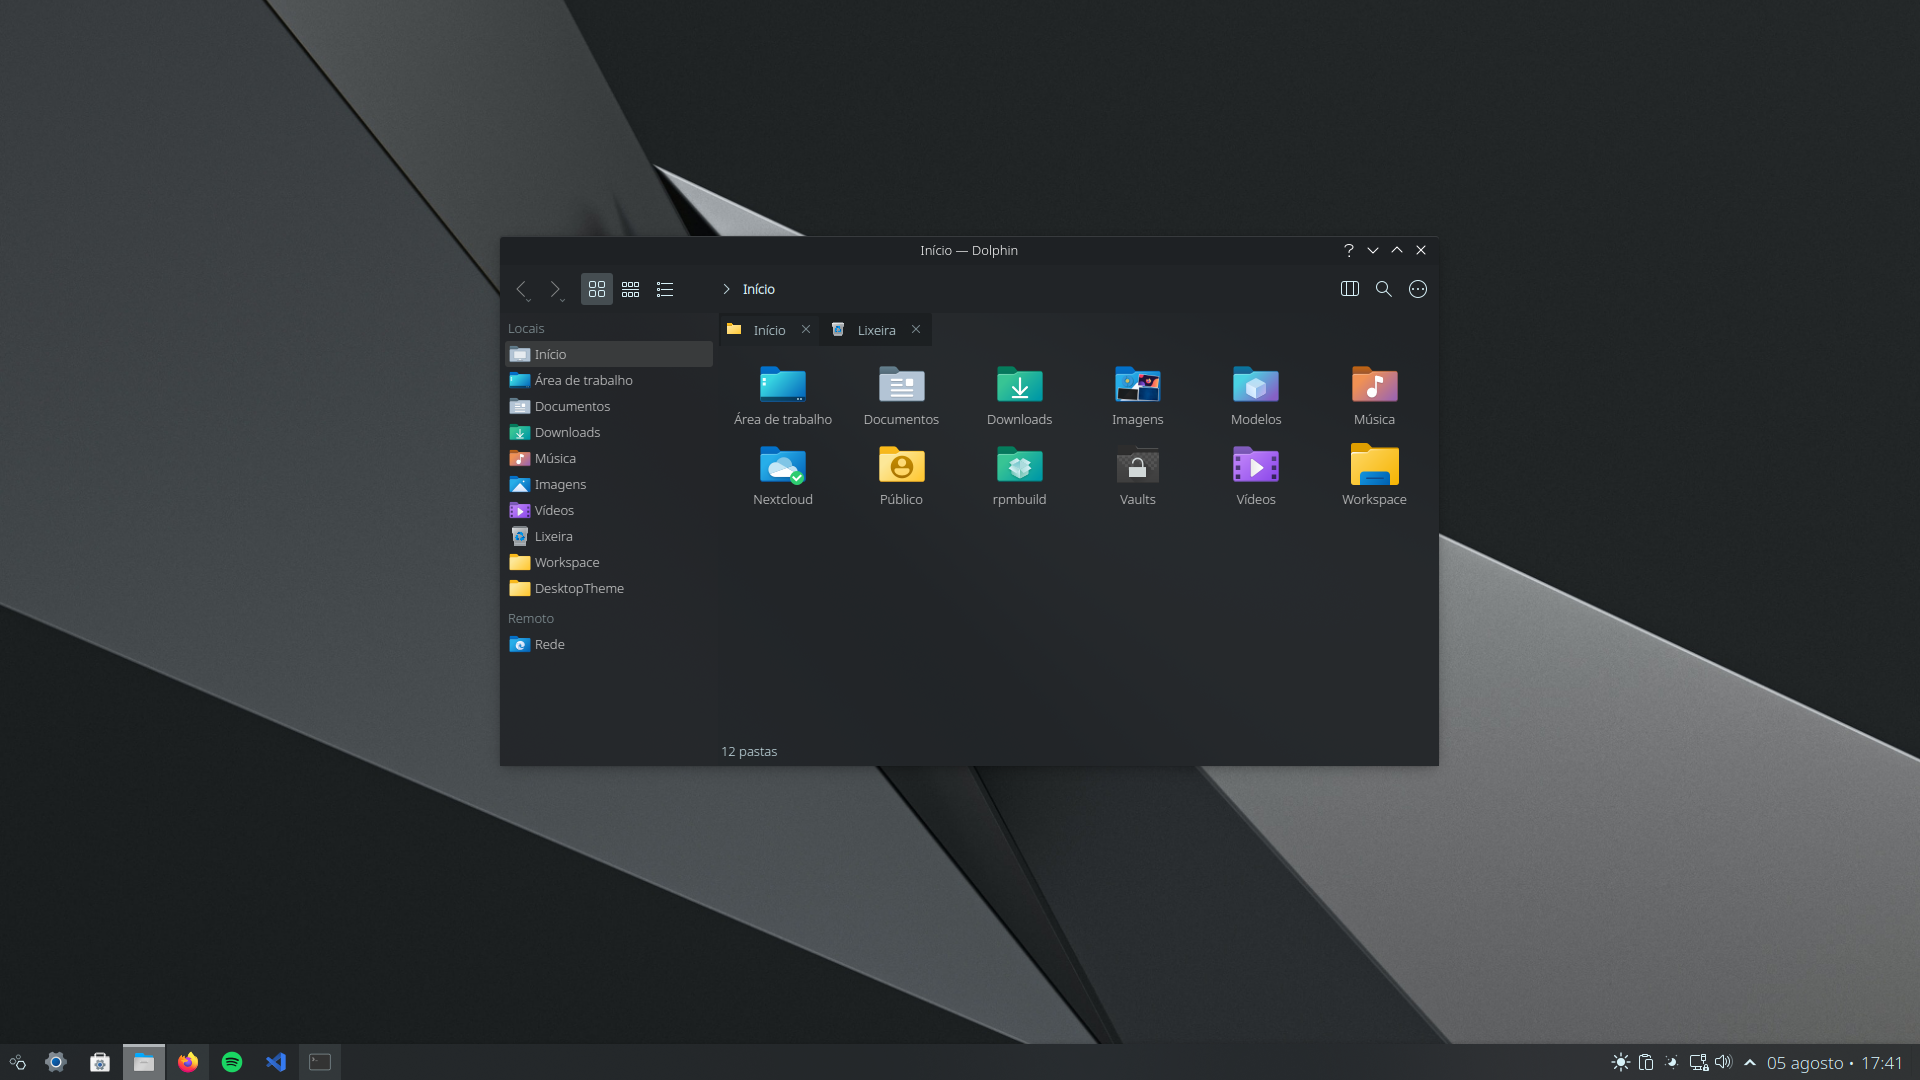The height and width of the screenshot is (1080, 1920).
Task: Open the Nextcloud folder icon
Action: 783,466
